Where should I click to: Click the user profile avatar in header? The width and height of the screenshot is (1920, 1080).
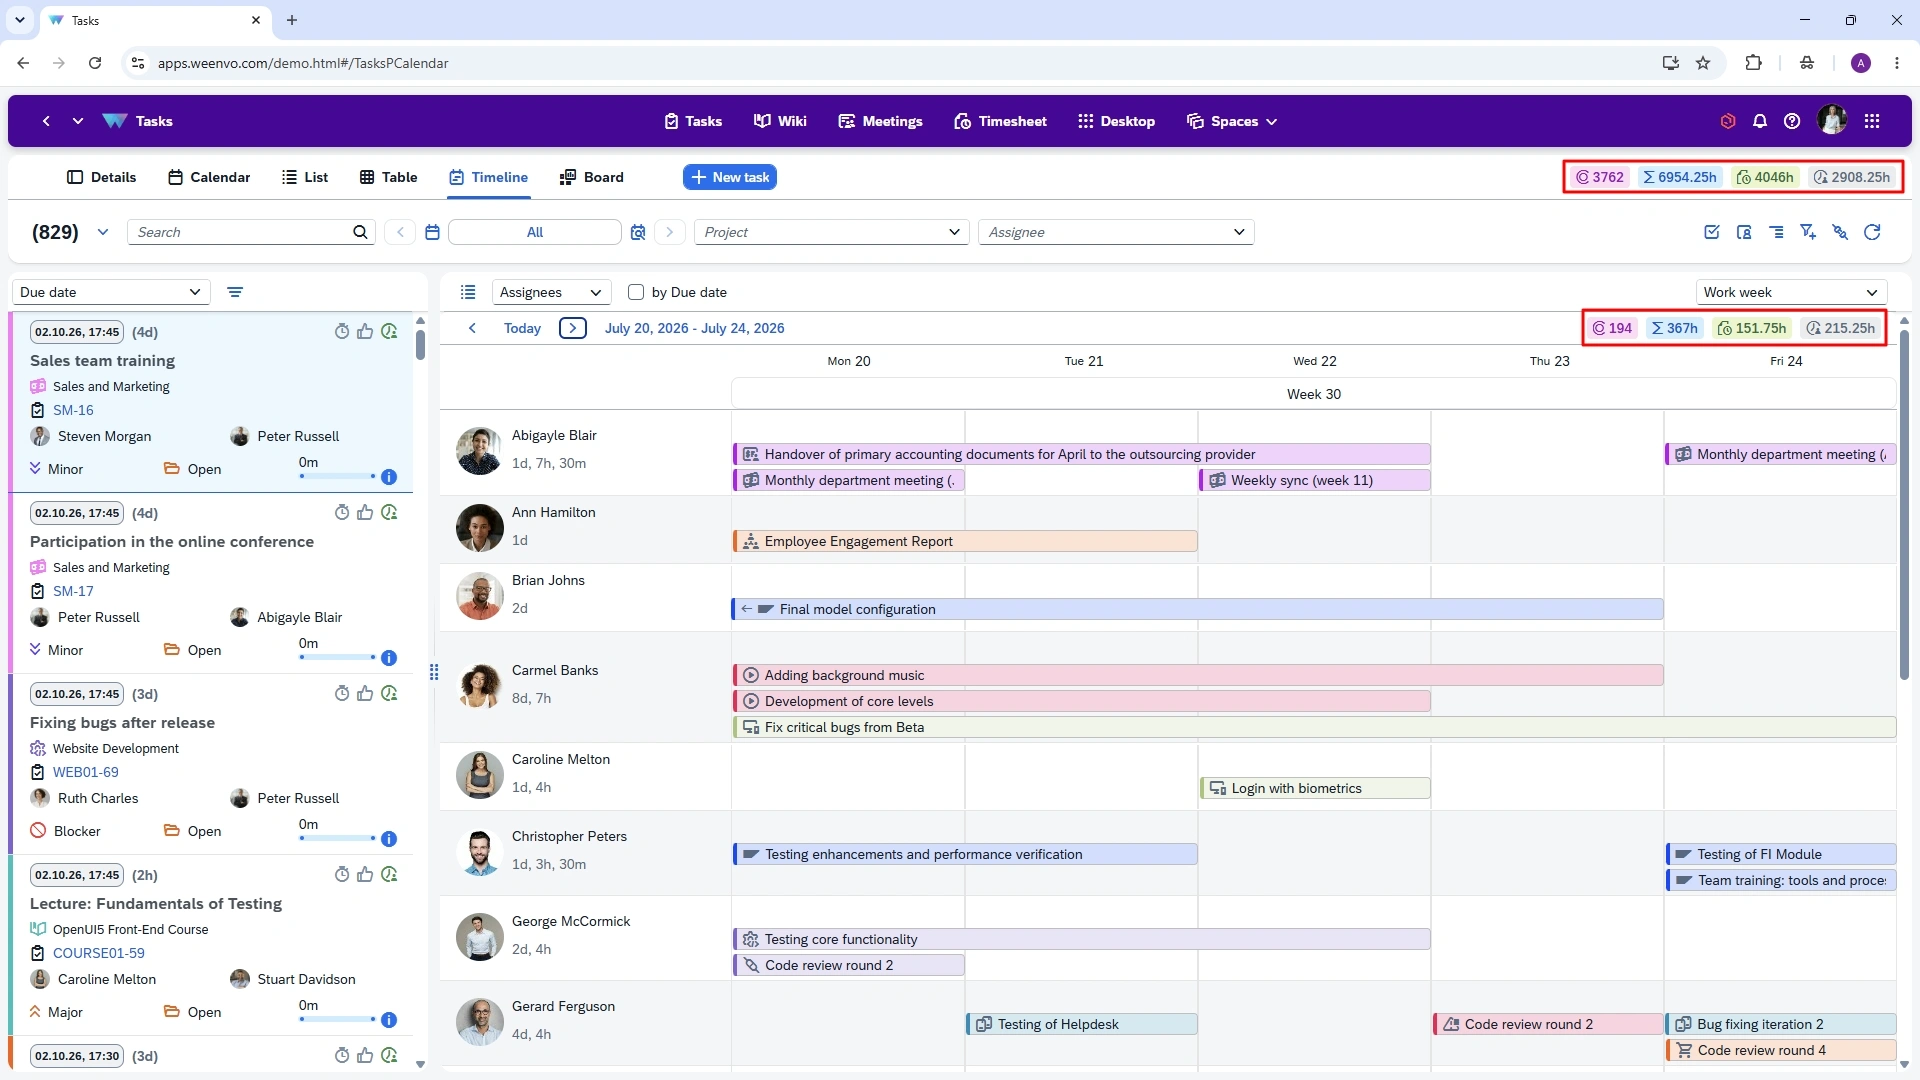1832,120
